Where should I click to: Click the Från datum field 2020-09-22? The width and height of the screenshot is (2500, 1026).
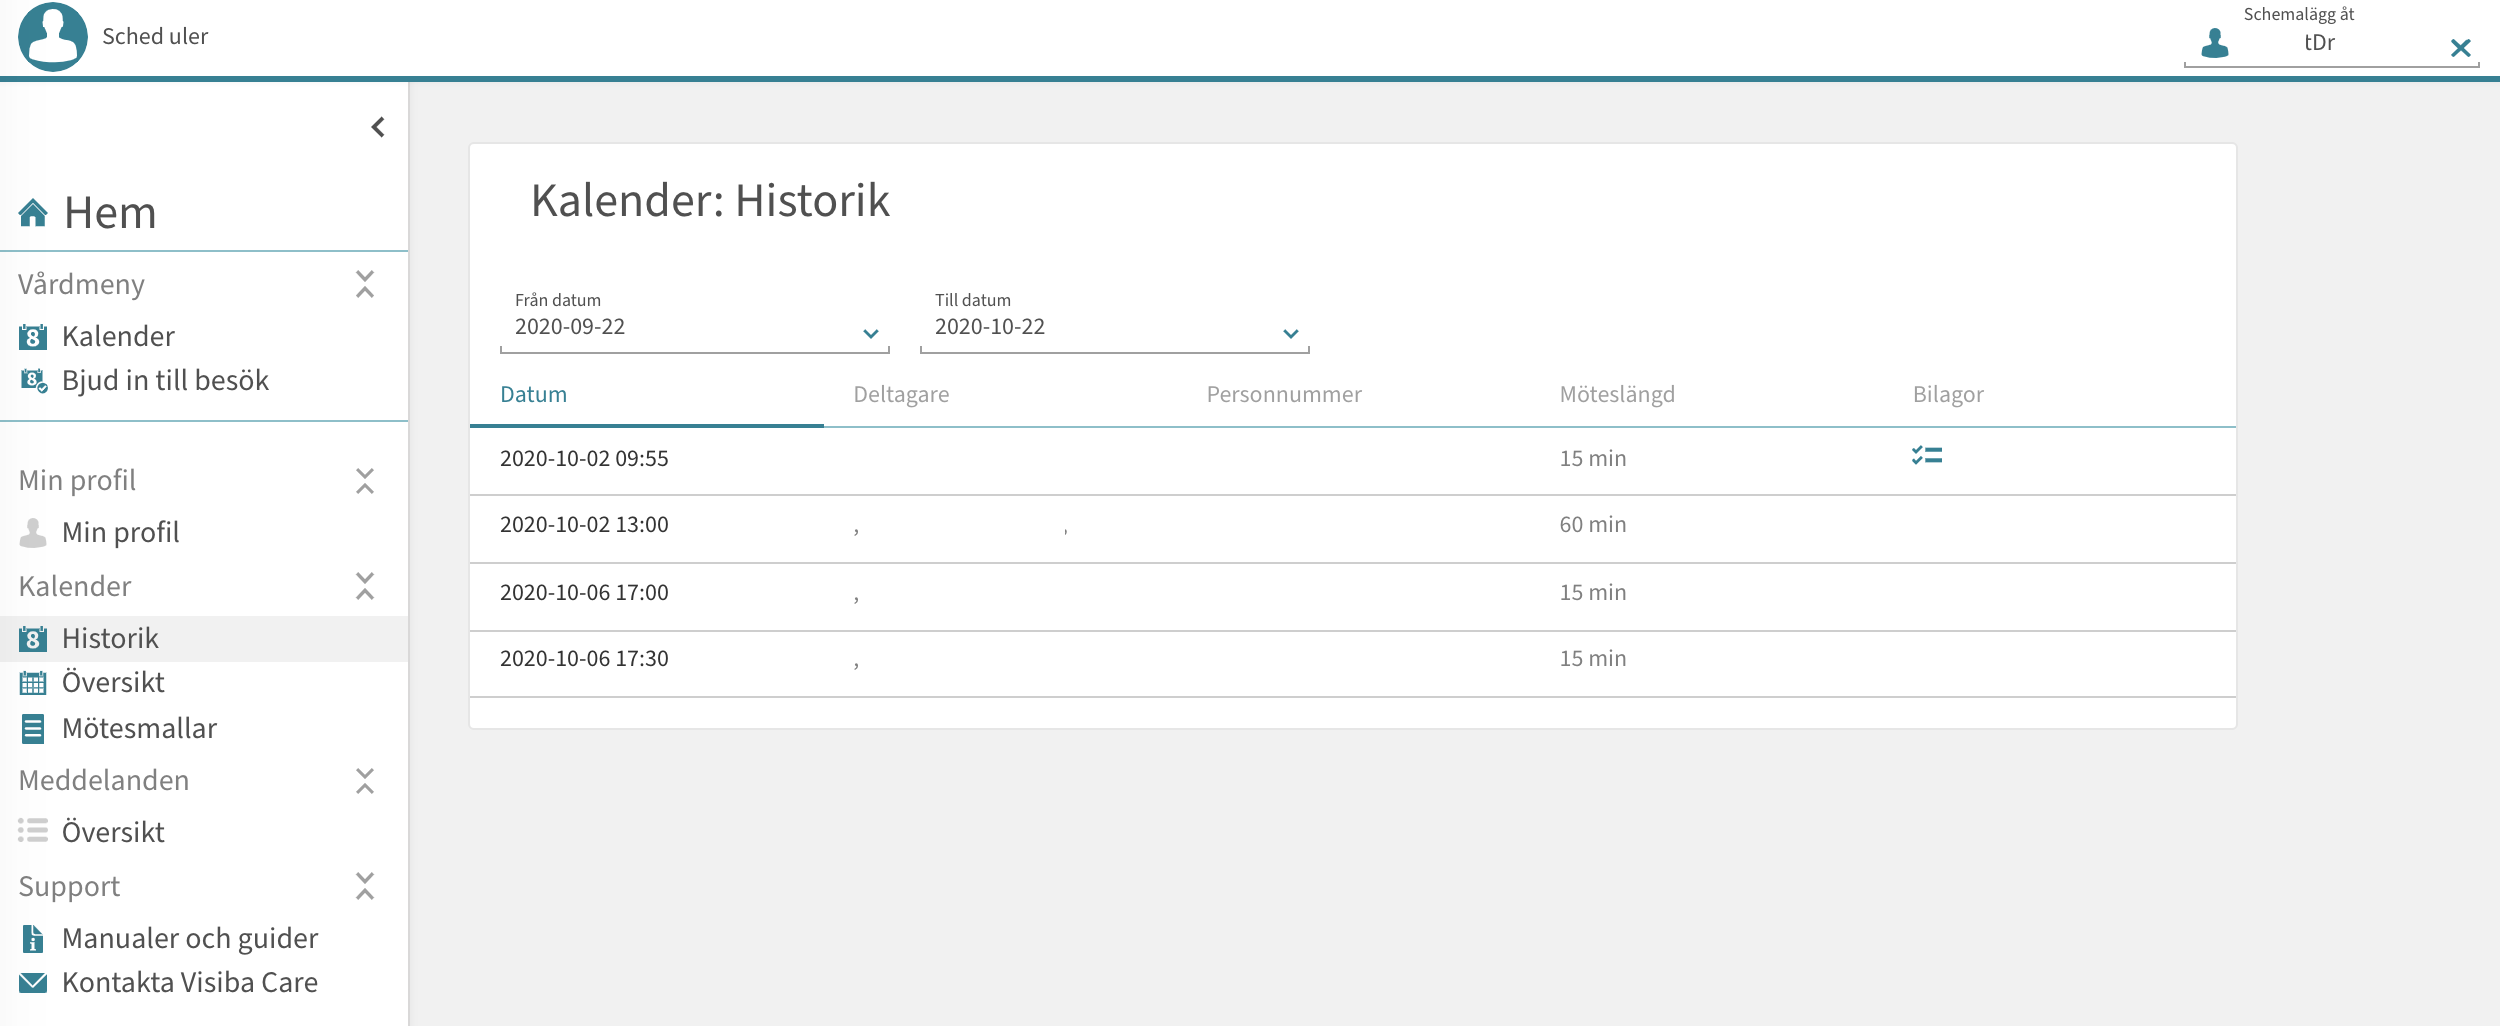[695, 322]
